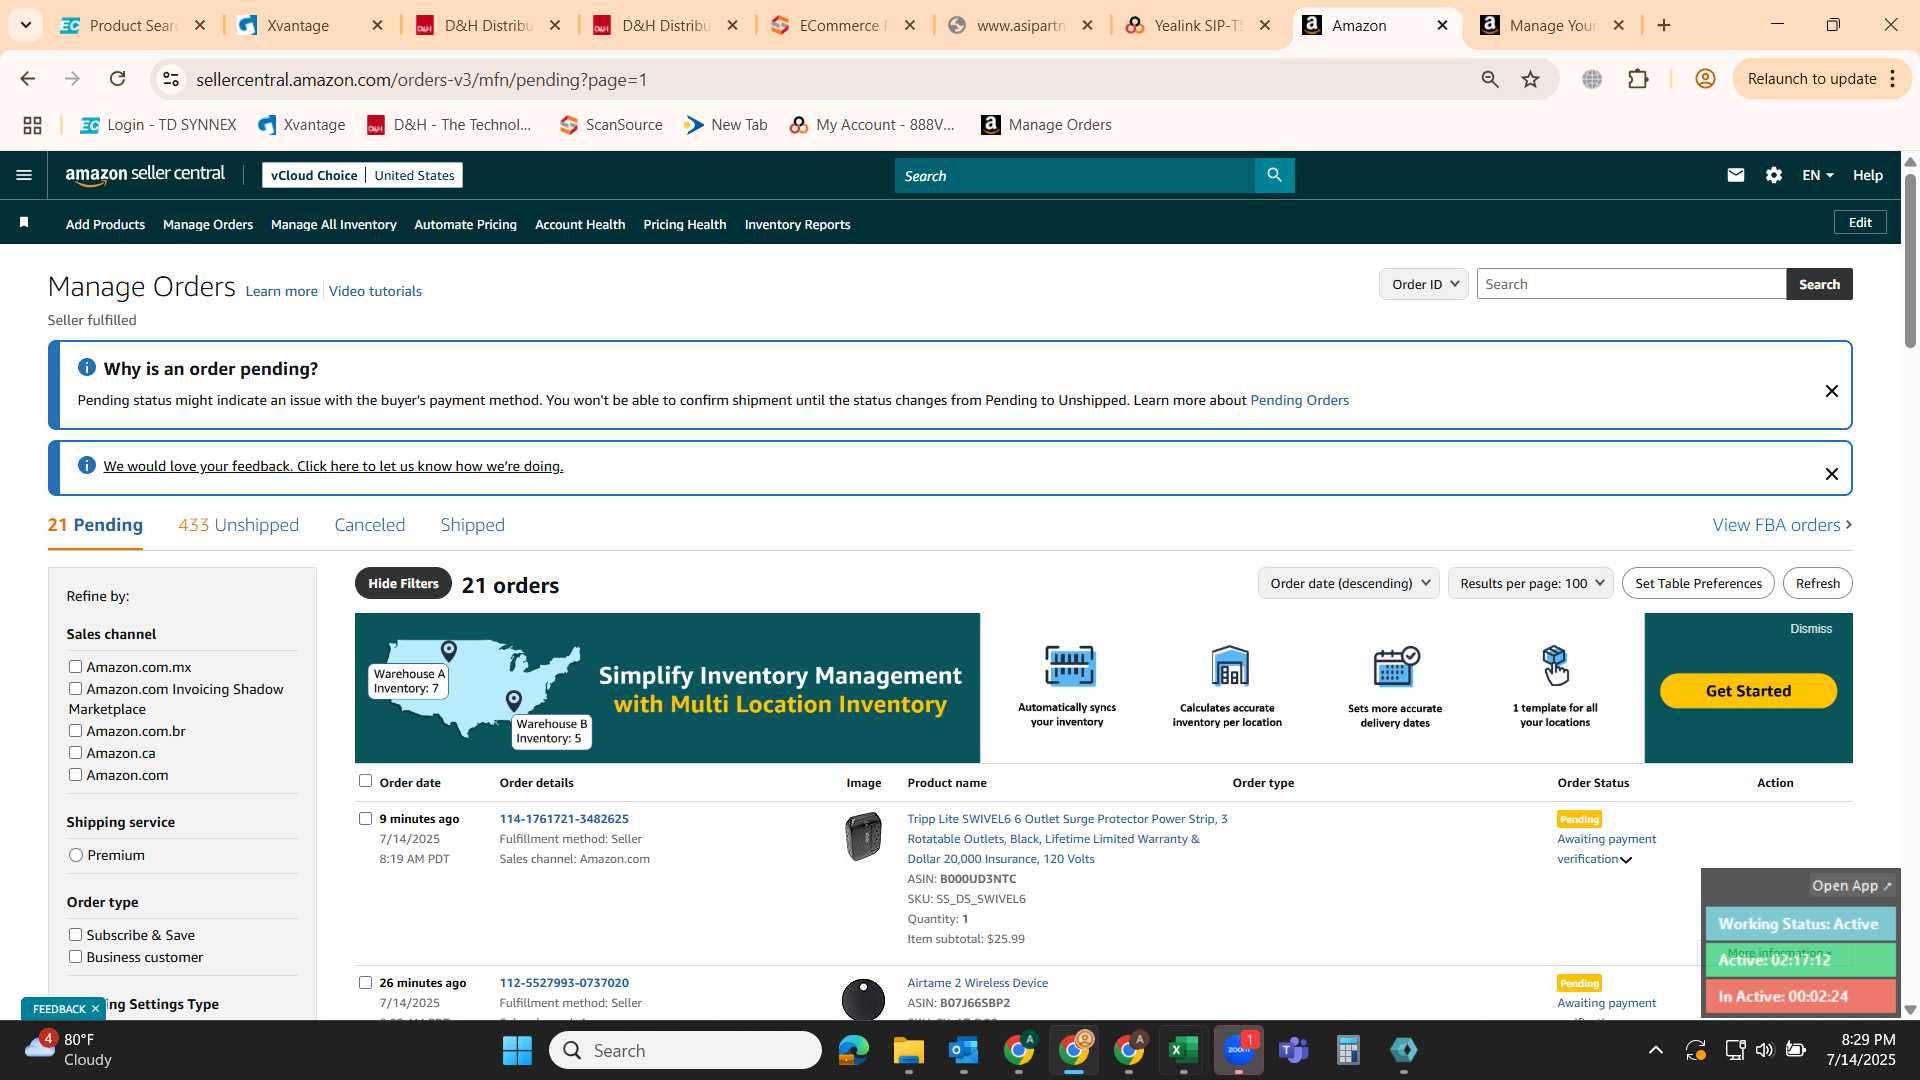Open the Chrome profile icon
The width and height of the screenshot is (1920, 1080).
pyautogui.click(x=1705, y=79)
